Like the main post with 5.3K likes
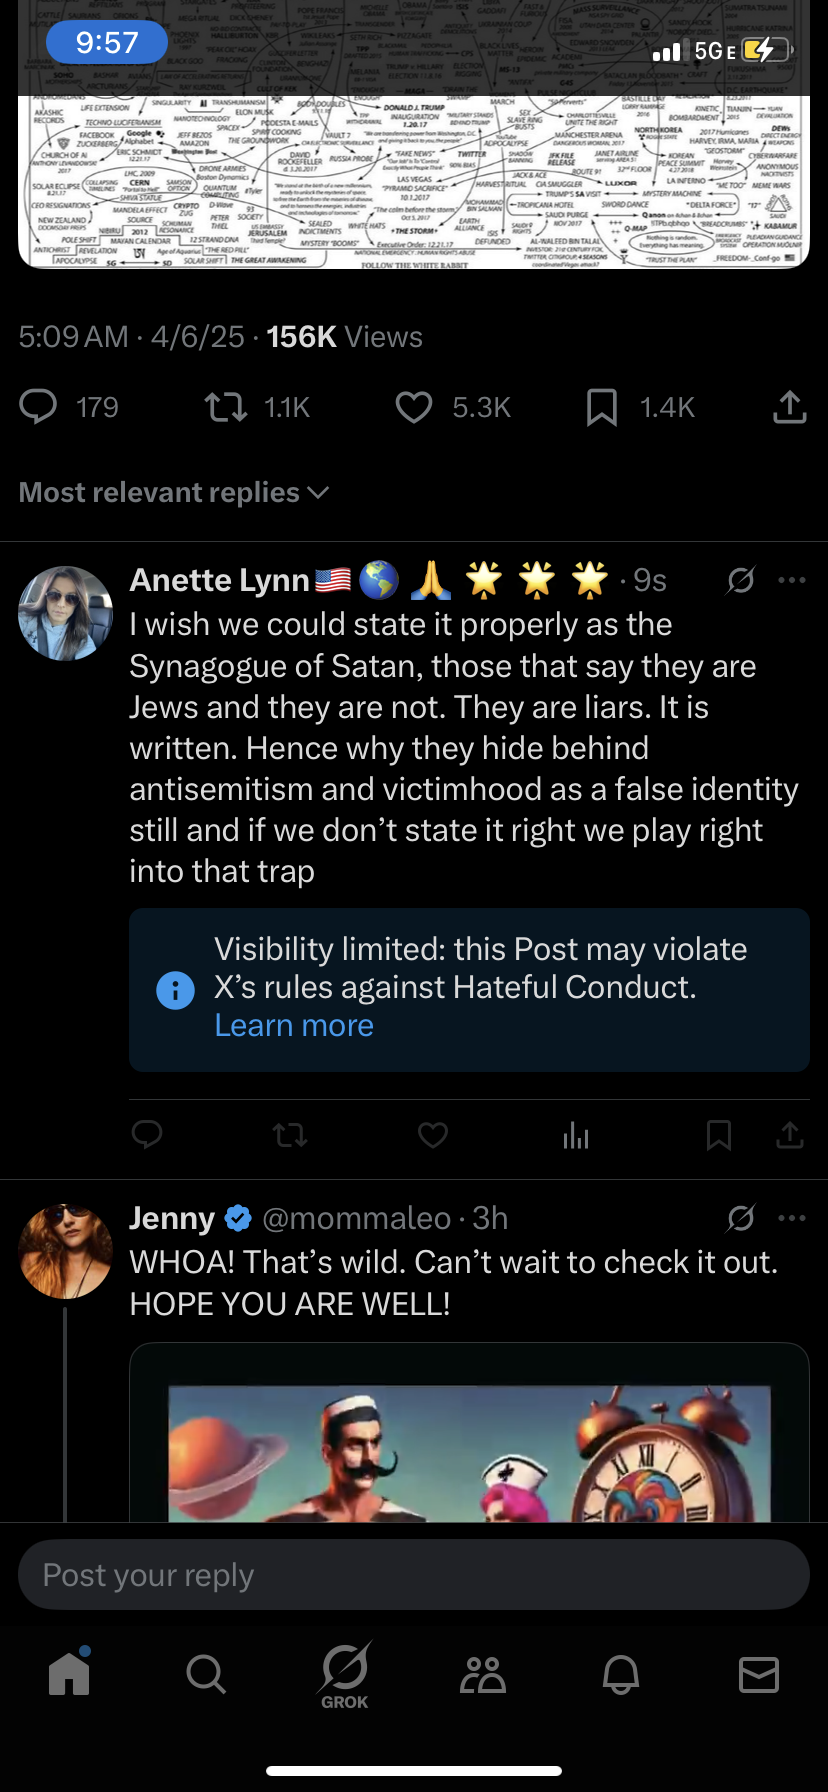The image size is (828, 1792). [414, 407]
